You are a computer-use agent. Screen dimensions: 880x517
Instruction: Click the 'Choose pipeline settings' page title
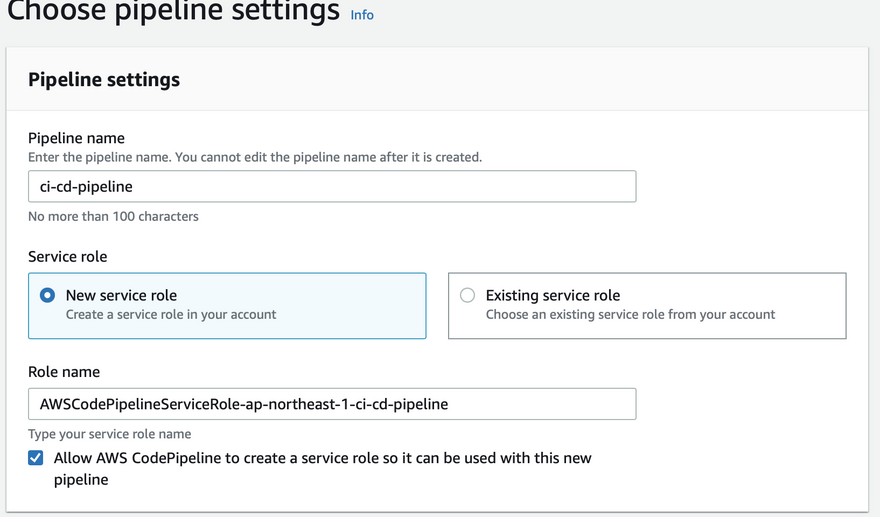pyautogui.click(x=173, y=13)
